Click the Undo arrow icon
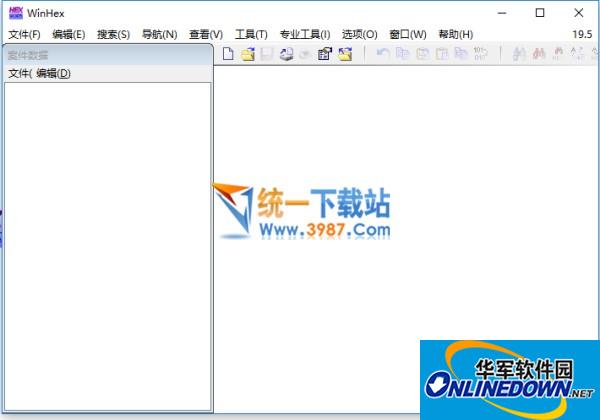Viewport: 600px width, 420px height. [383, 53]
